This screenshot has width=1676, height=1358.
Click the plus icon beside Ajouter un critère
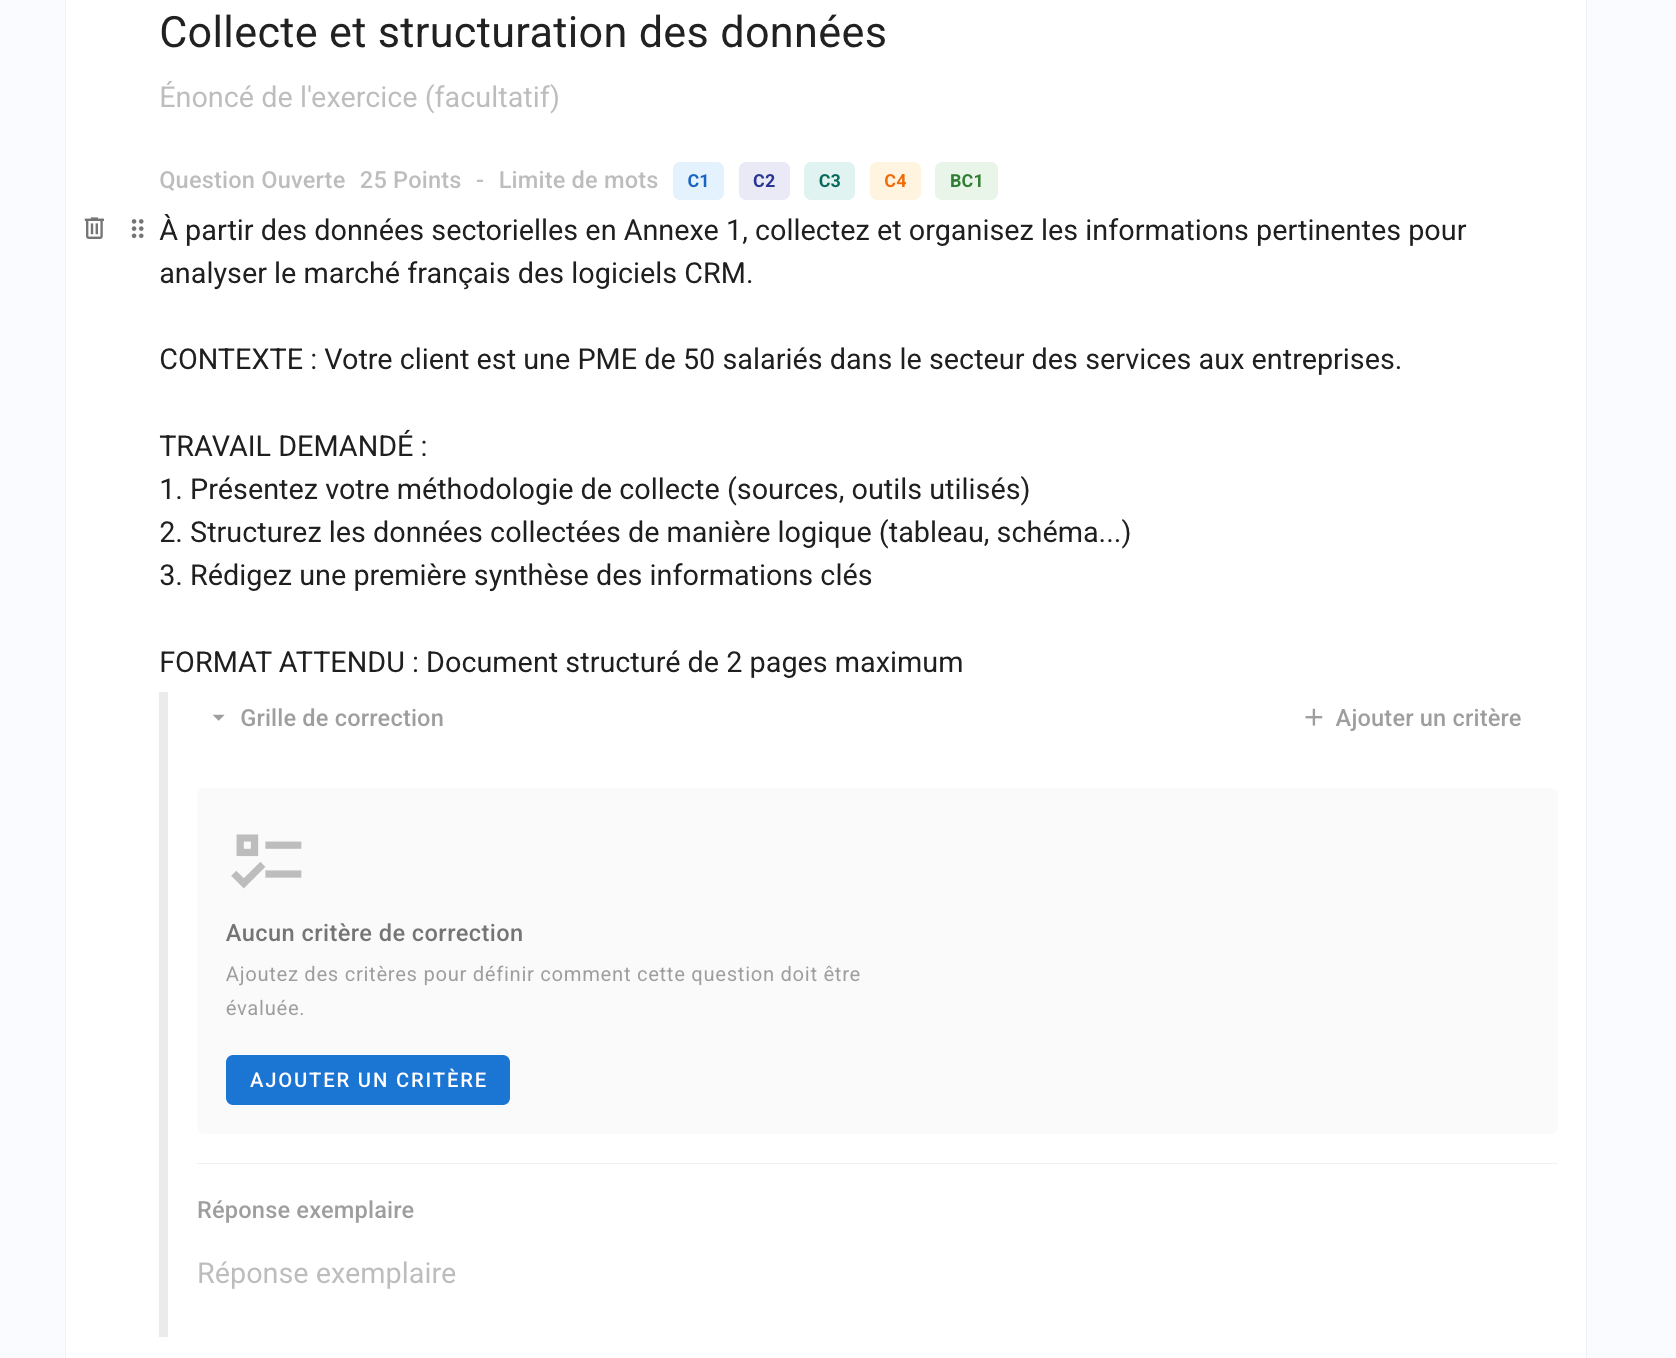coord(1313,718)
